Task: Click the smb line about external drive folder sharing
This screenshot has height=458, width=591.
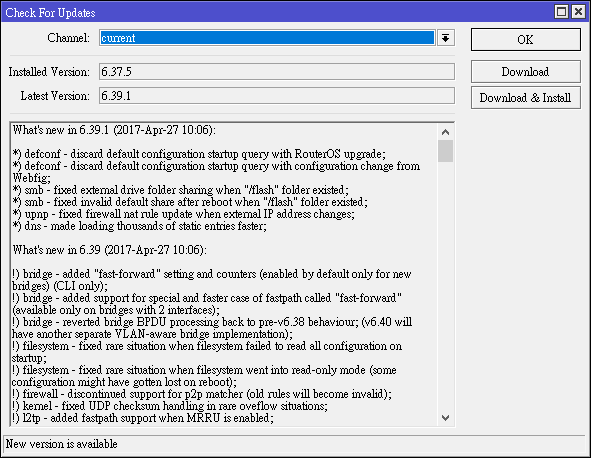Action: pos(181,190)
